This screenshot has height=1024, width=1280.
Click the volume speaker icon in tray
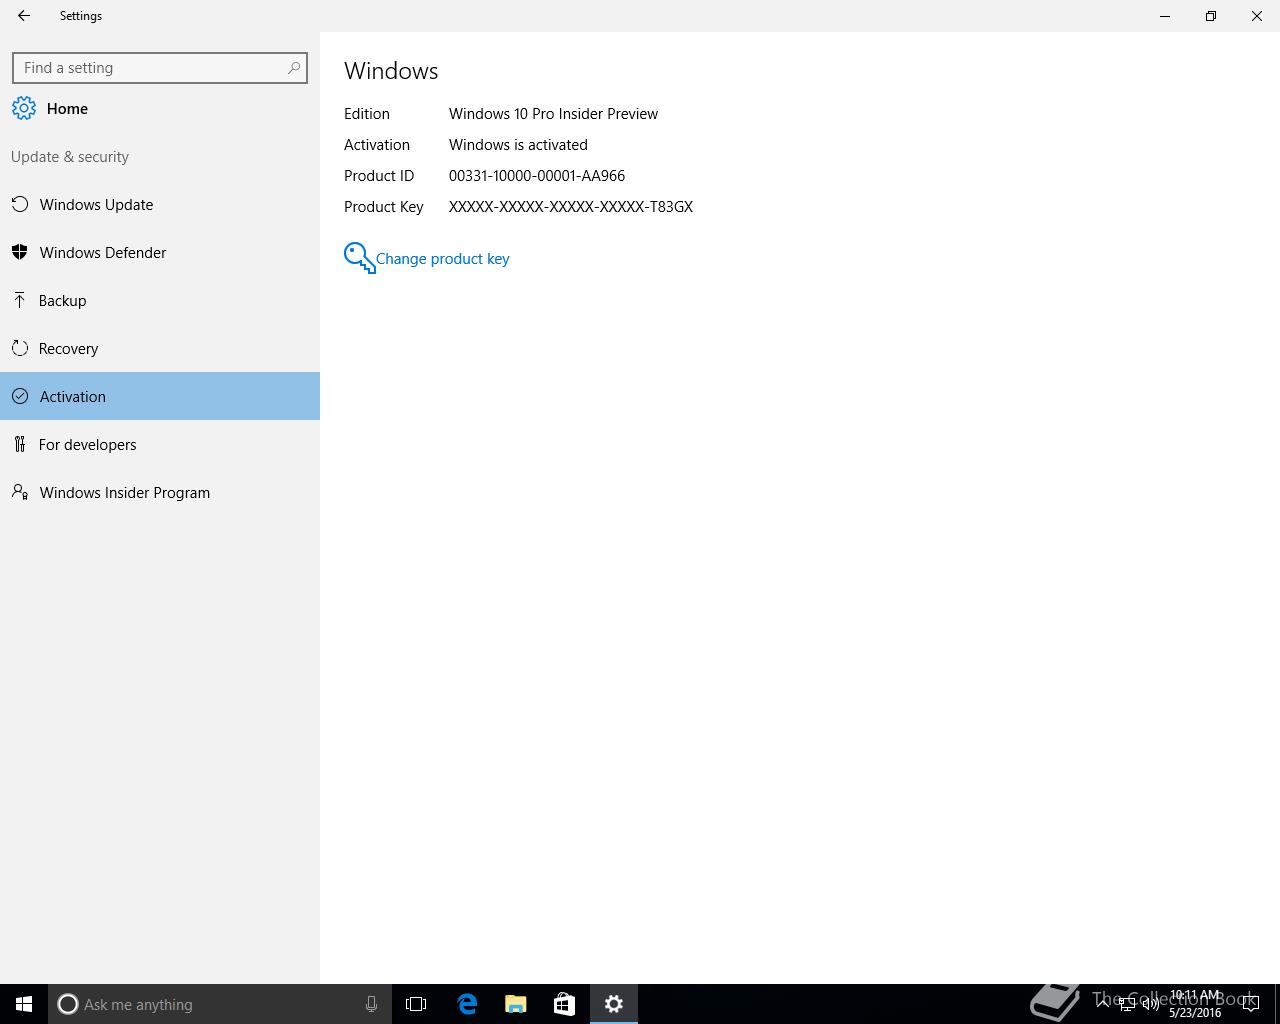coord(1151,1004)
